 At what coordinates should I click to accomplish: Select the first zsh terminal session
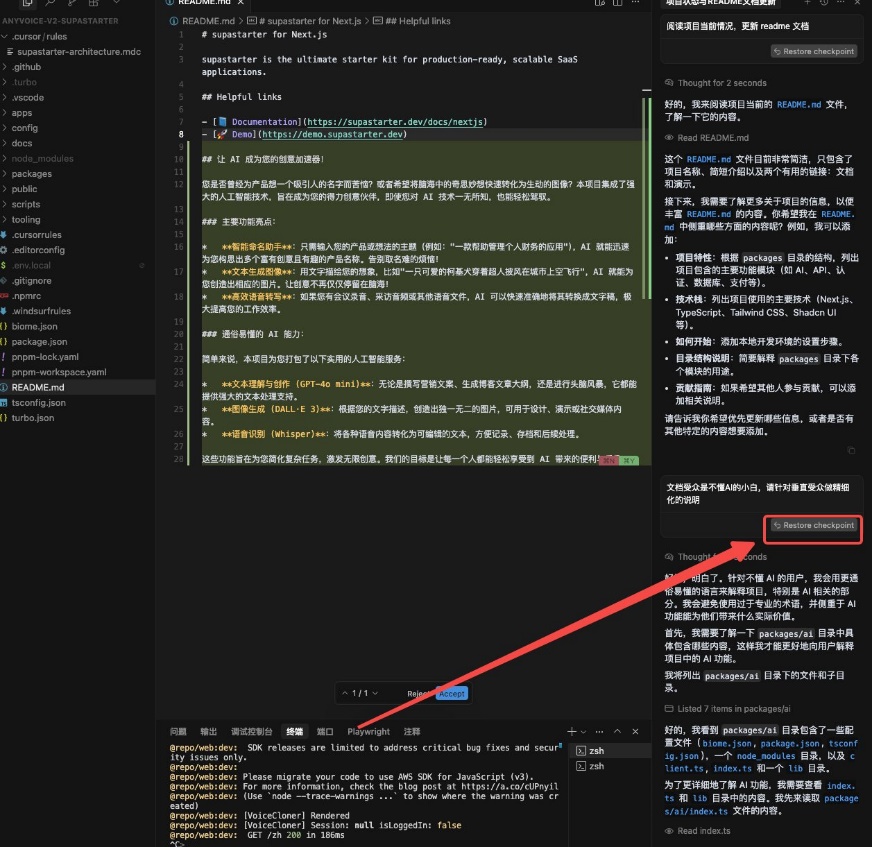click(596, 751)
